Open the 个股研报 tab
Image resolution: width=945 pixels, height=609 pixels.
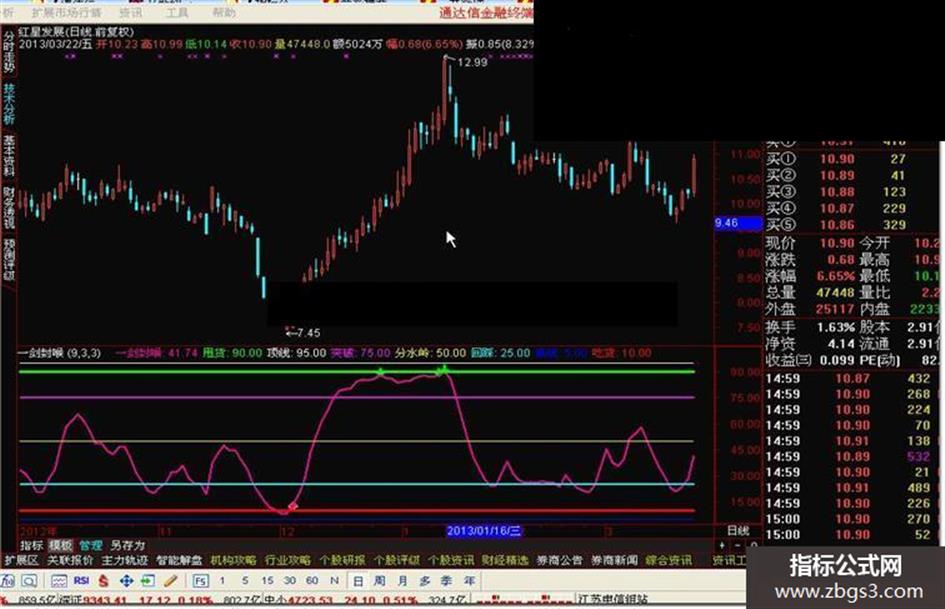pyautogui.click(x=342, y=560)
